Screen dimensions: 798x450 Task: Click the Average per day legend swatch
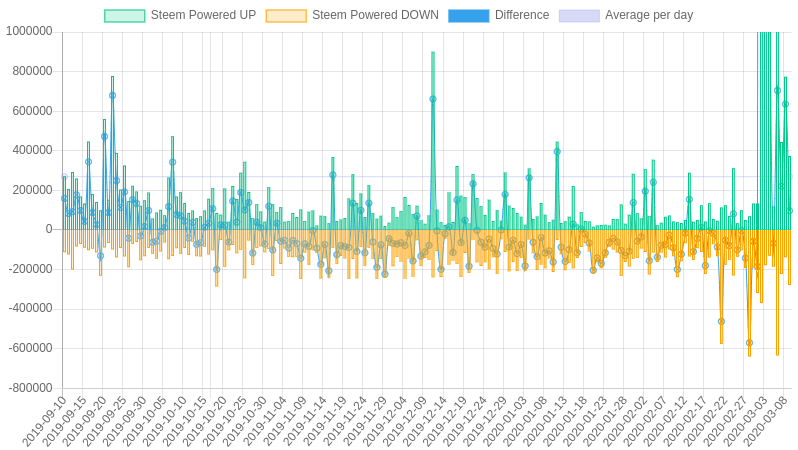click(x=579, y=16)
